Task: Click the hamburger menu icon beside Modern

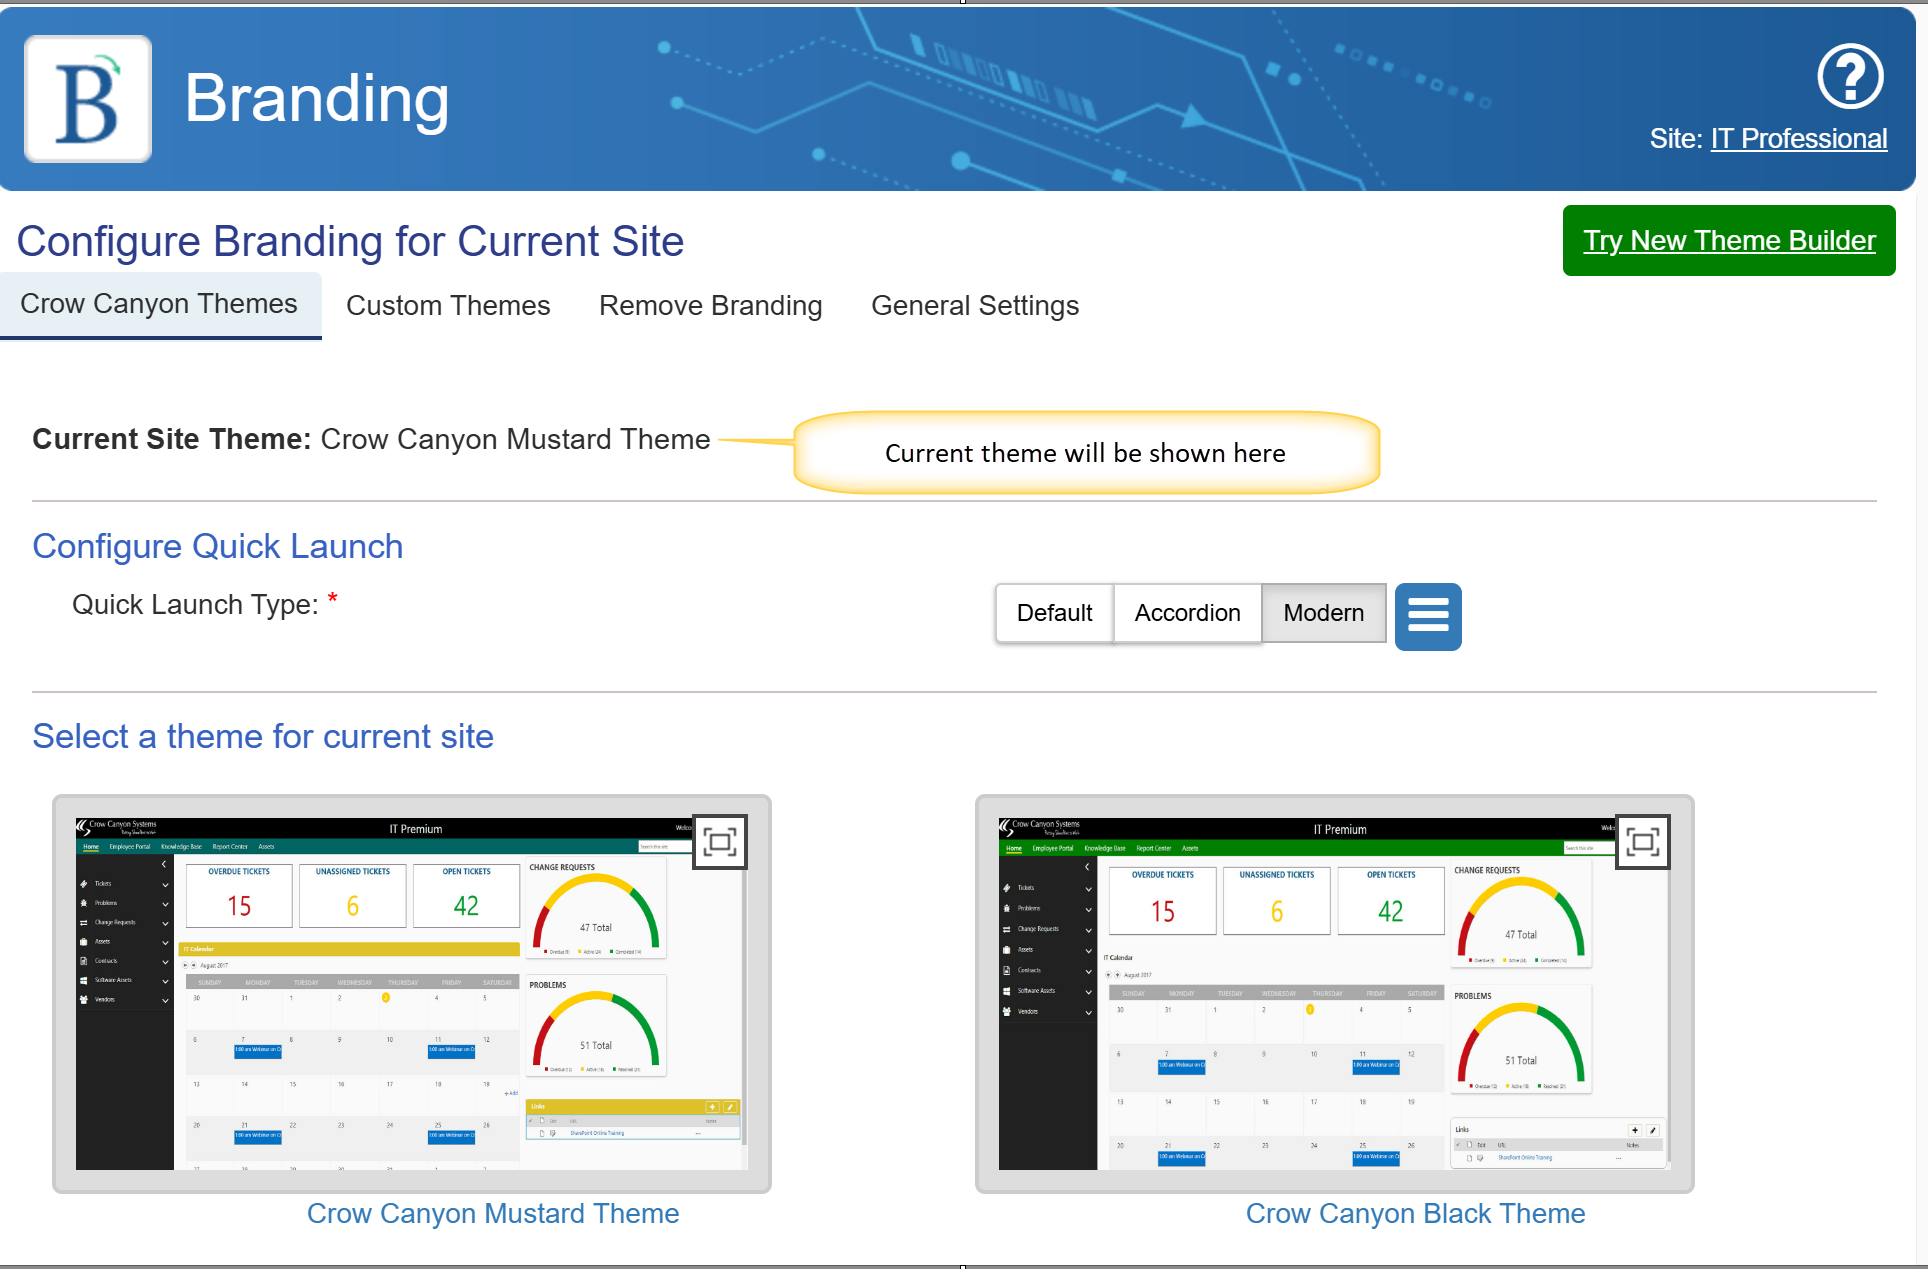Action: pos(1428,616)
